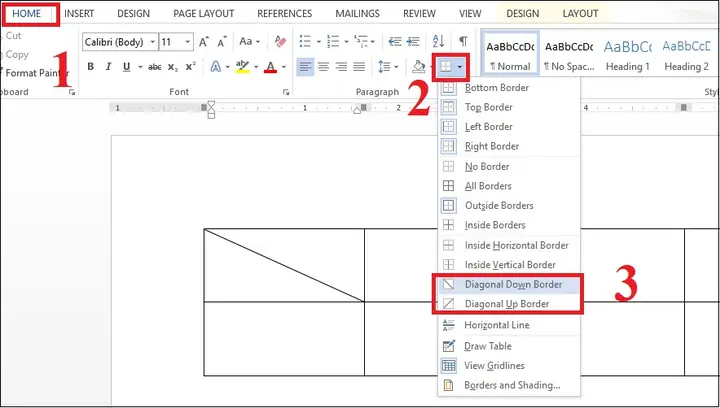Open Borders and Shading dialog
Screen dimensions: 720x408
pyautogui.click(x=509, y=386)
